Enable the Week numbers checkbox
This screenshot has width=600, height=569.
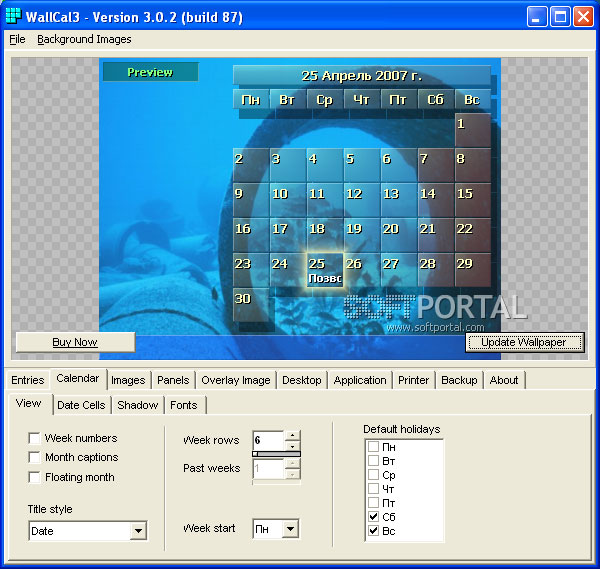pyautogui.click(x=34, y=438)
